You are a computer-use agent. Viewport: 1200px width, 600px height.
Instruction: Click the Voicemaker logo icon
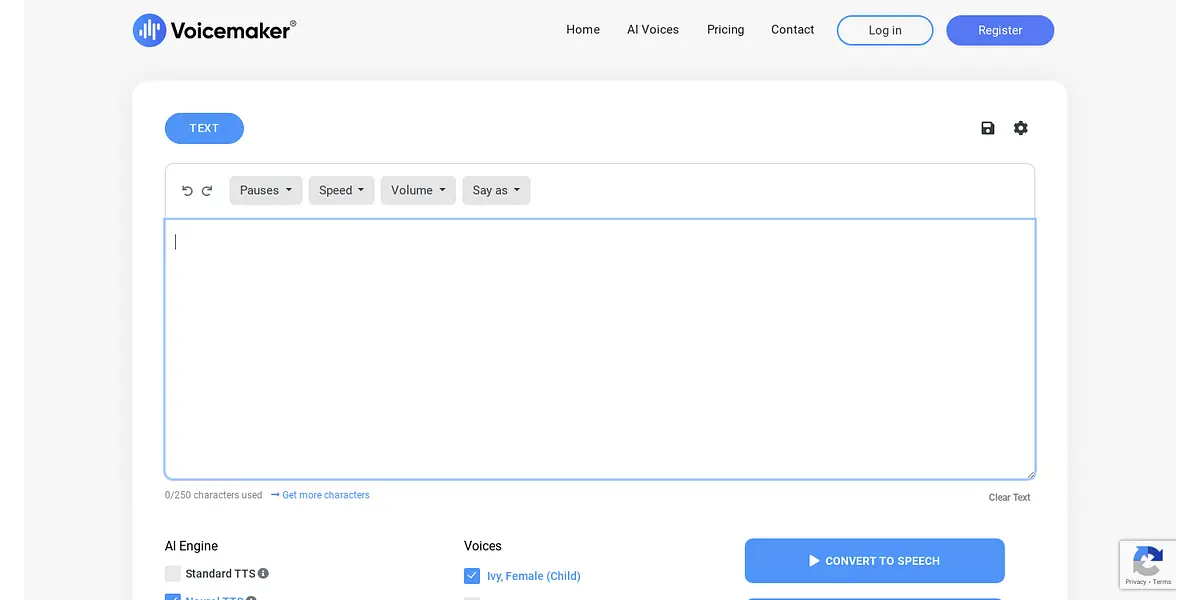click(149, 30)
